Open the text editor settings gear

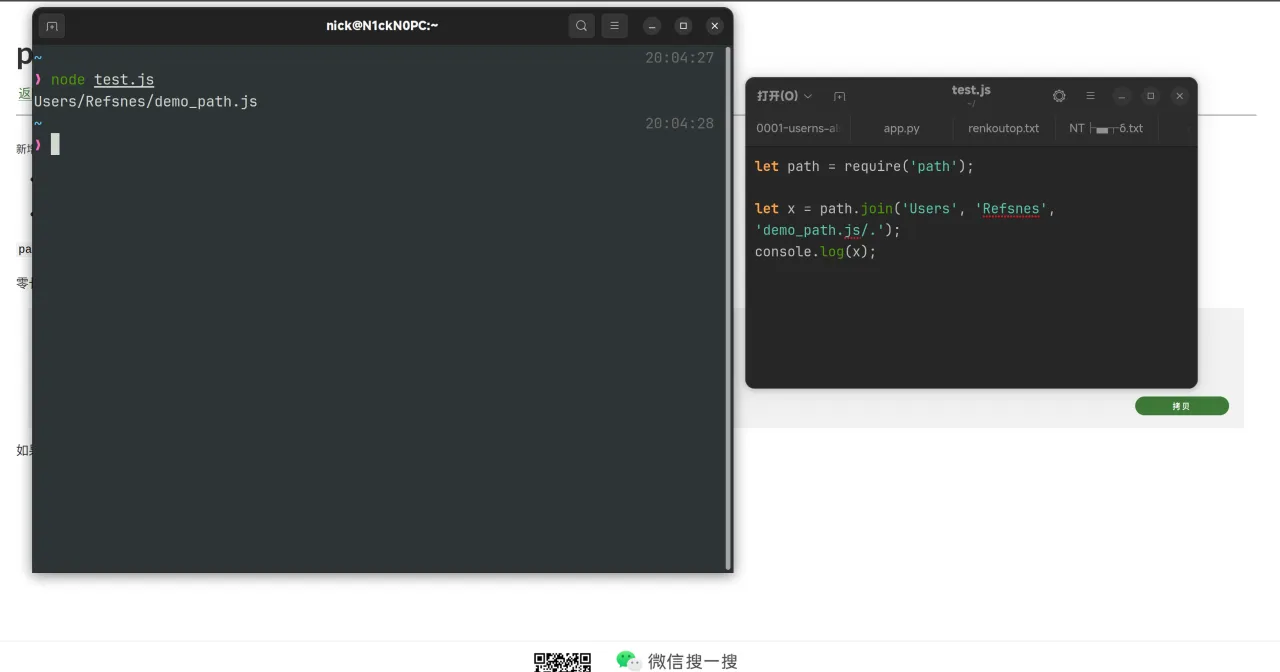pyautogui.click(x=1059, y=96)
